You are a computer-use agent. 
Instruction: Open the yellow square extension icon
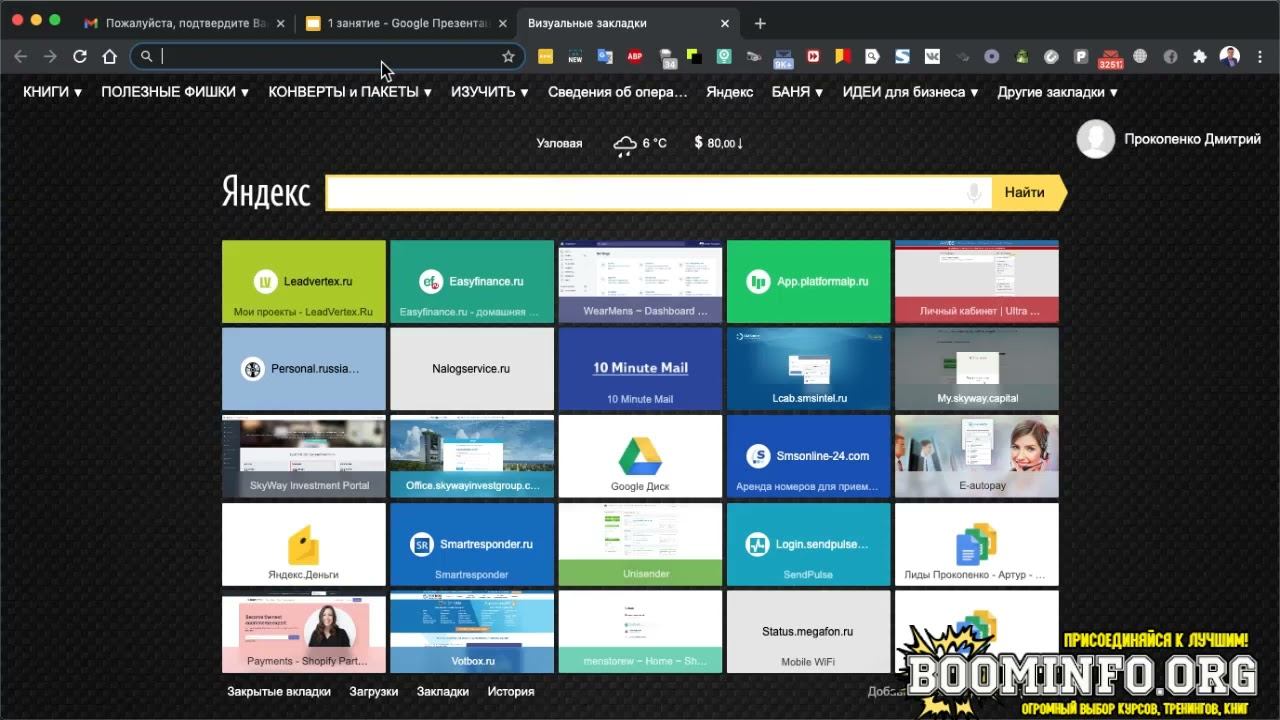point(545,57)
